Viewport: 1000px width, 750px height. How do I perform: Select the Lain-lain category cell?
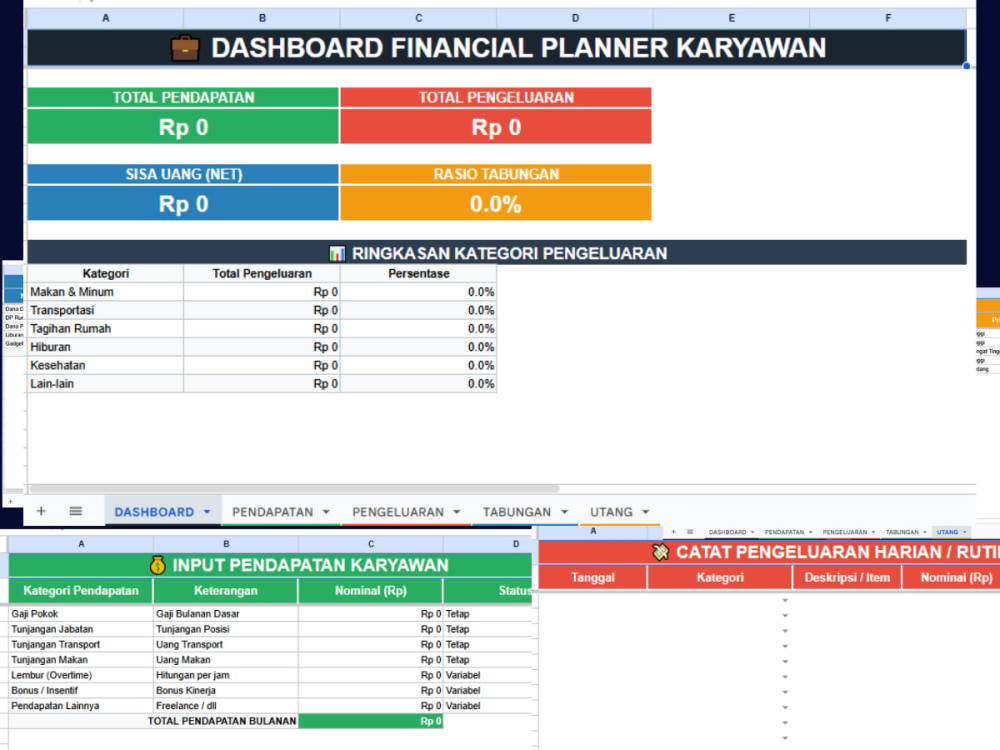(105, 384)
